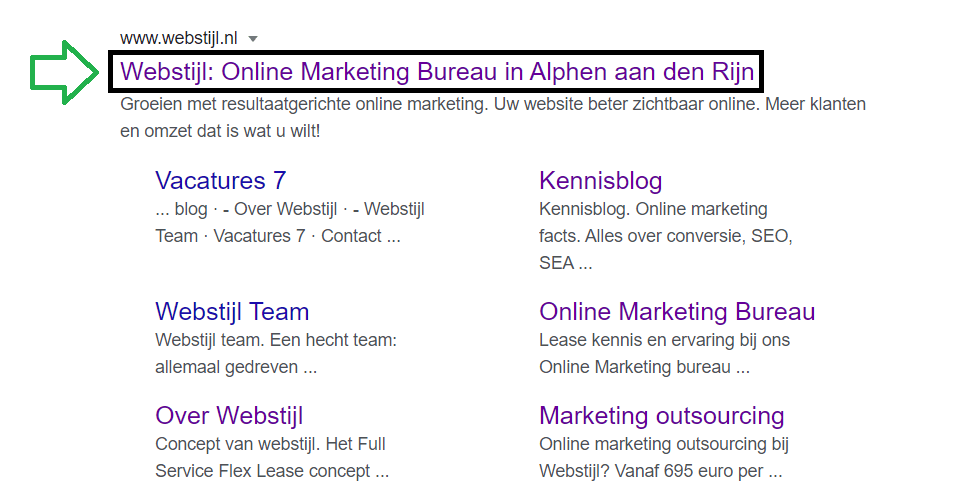Click text '... blog · - Over Webstijl · - Webstijl'

tap(290, 209)
